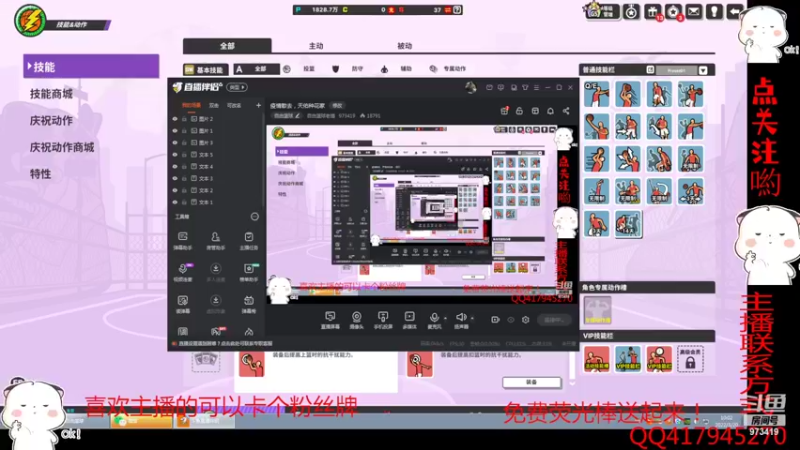Click the 装备 button
Viewport: 800px width, 450px height.
pos(531,382)
